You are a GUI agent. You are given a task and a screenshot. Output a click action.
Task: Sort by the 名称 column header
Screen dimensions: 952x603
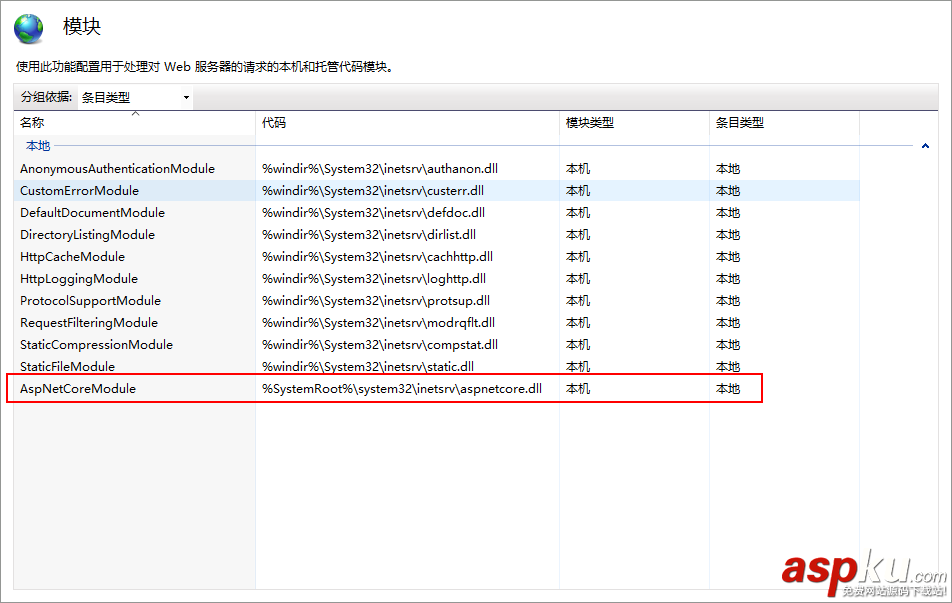coord(134,123)
